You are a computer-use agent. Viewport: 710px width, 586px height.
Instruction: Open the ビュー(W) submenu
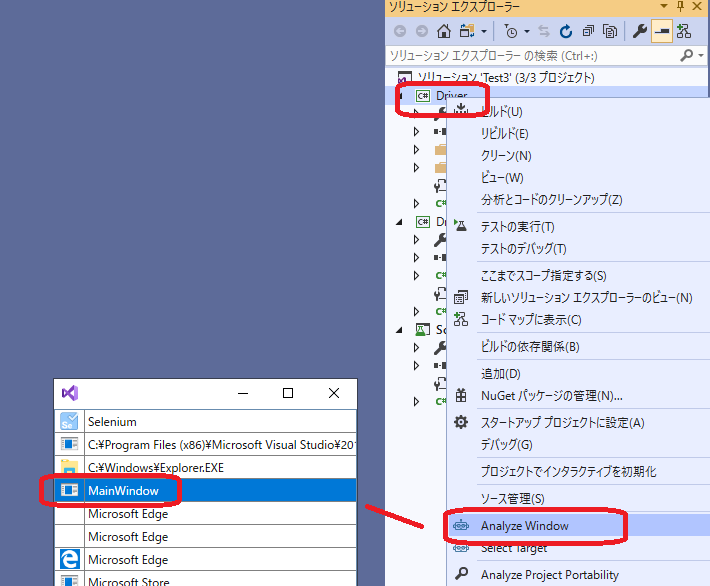[x=502, y=178]
